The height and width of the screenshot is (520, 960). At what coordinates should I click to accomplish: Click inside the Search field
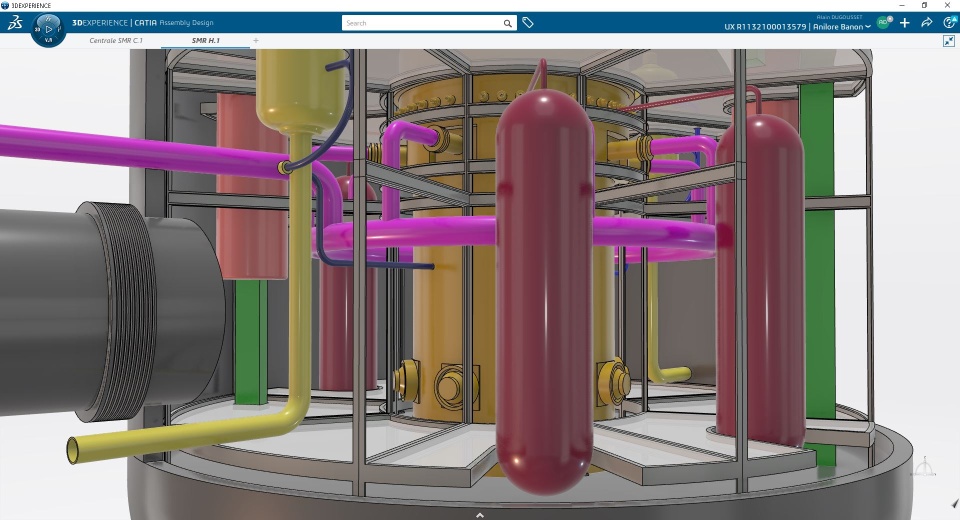[422, 23]
